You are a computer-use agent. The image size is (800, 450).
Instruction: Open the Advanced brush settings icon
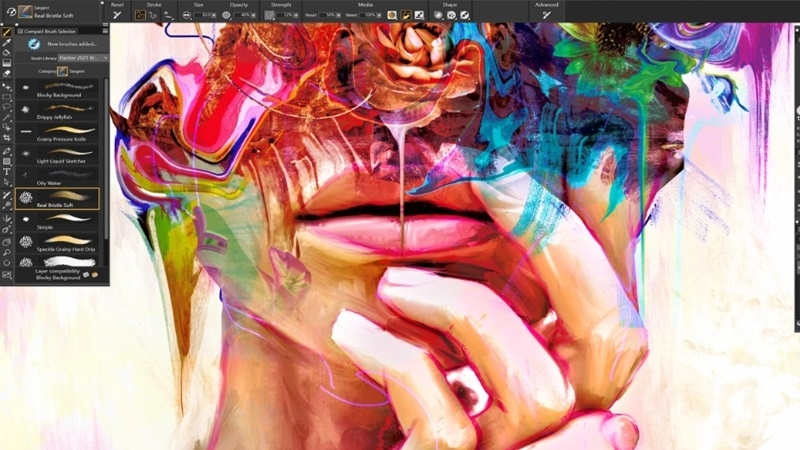point(546,15)
